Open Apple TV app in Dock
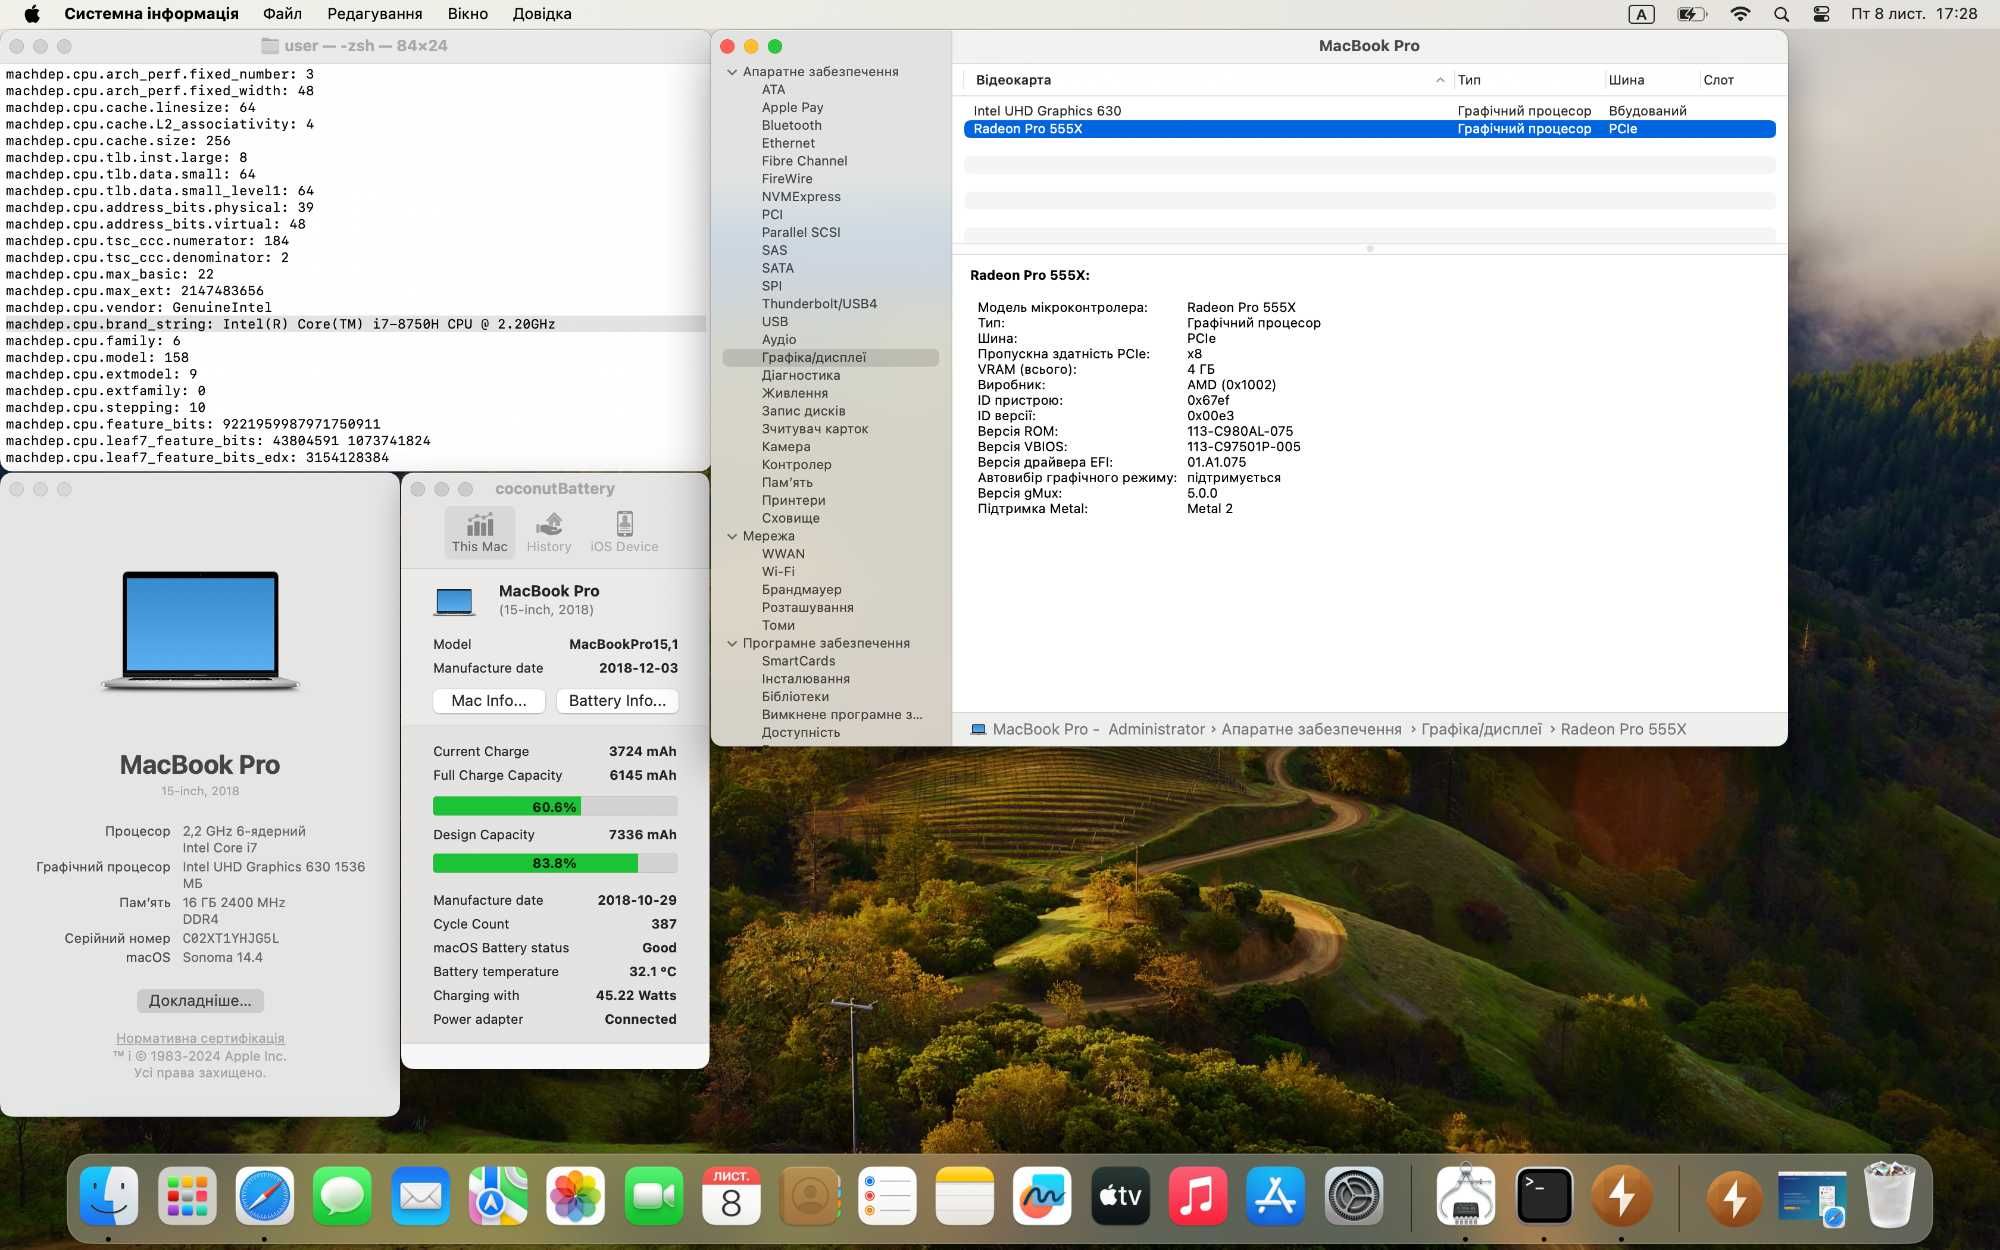This screenshot has width=2000, height=1250. click(1120, 1195)
